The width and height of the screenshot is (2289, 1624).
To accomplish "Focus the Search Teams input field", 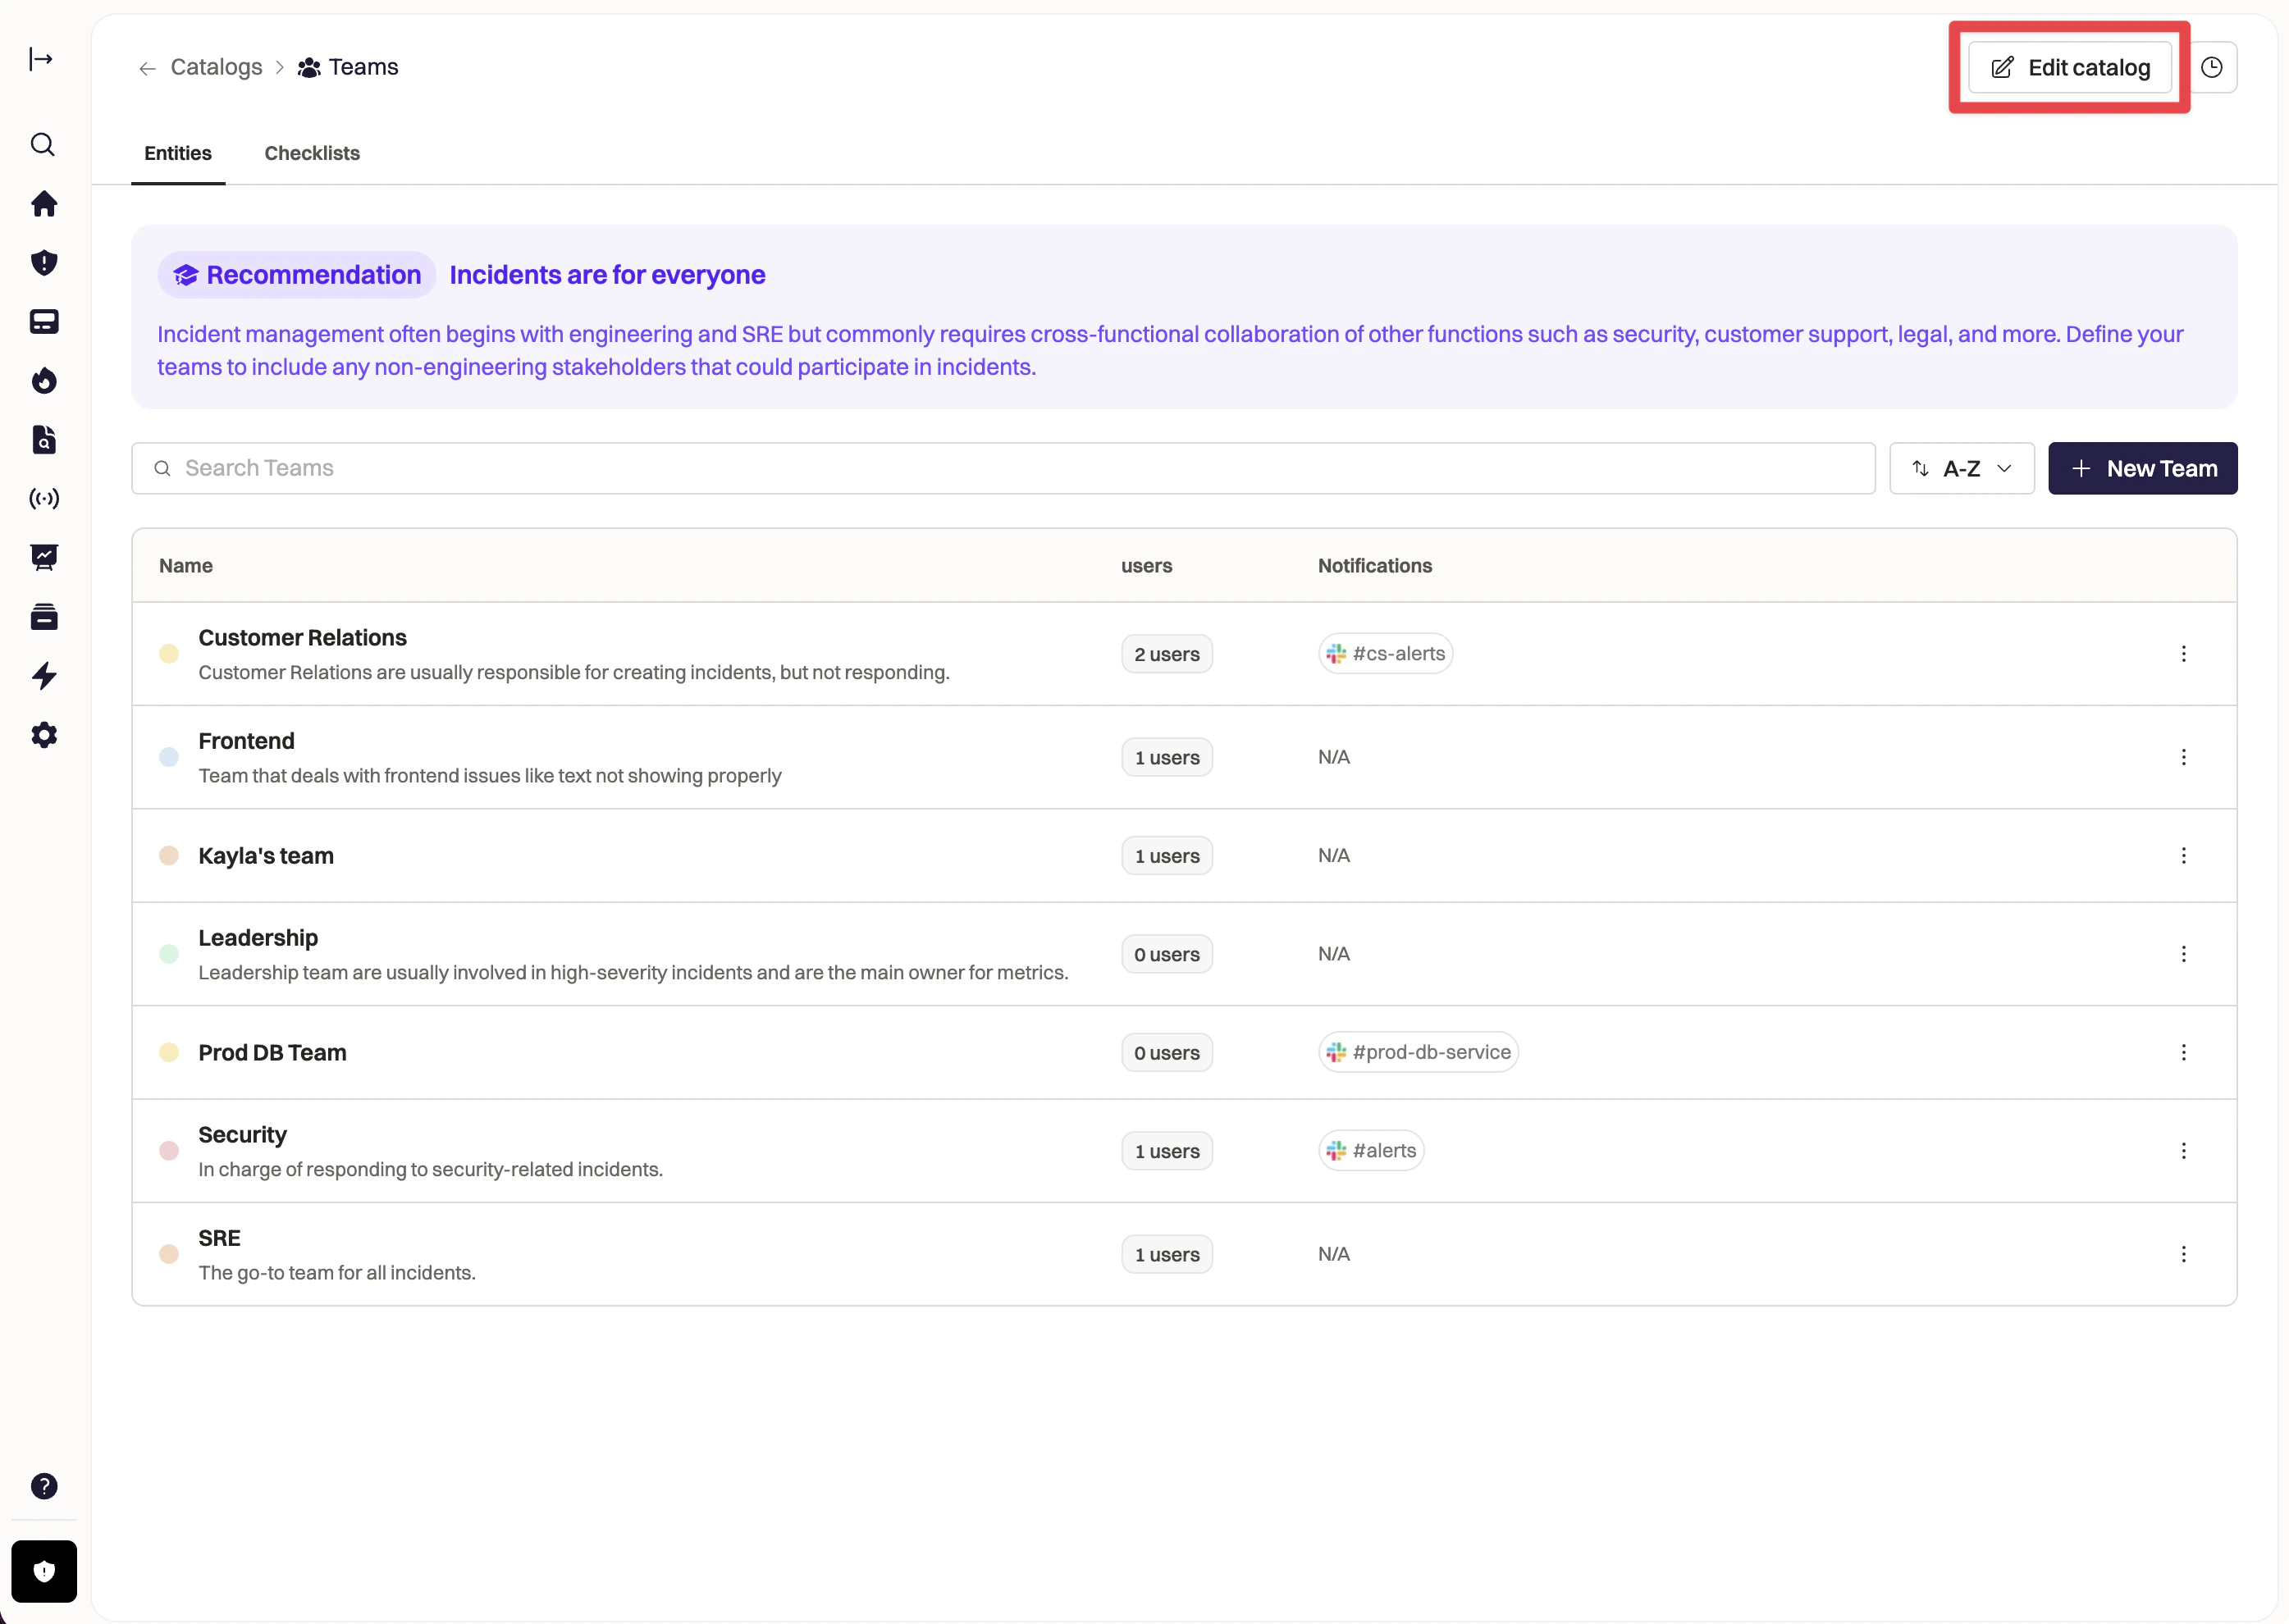I will pyautogui.click(x=1002, y=468).
